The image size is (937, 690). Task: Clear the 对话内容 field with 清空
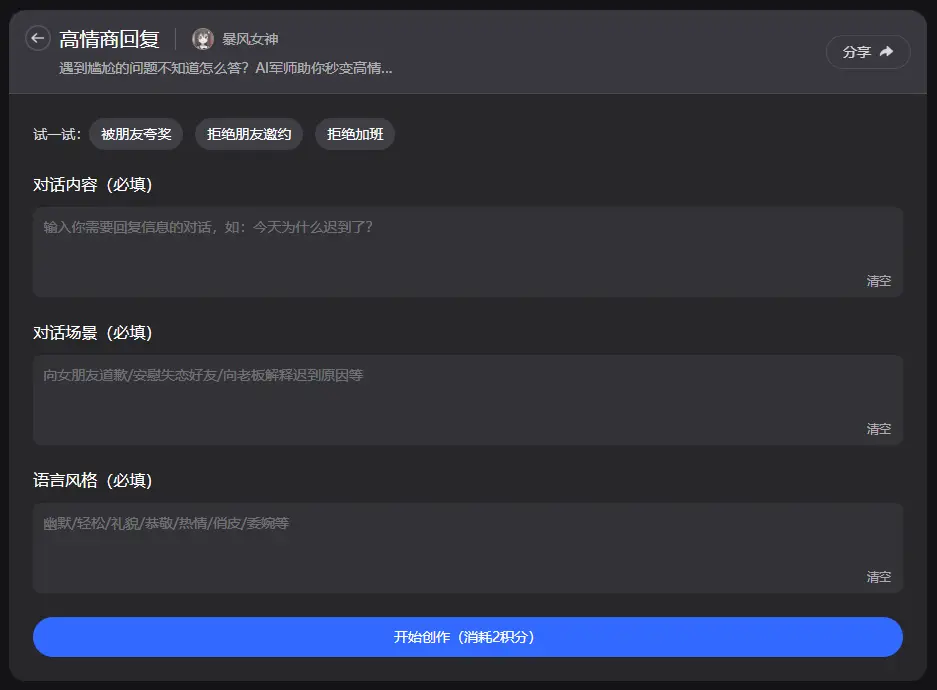click(879, 281)
